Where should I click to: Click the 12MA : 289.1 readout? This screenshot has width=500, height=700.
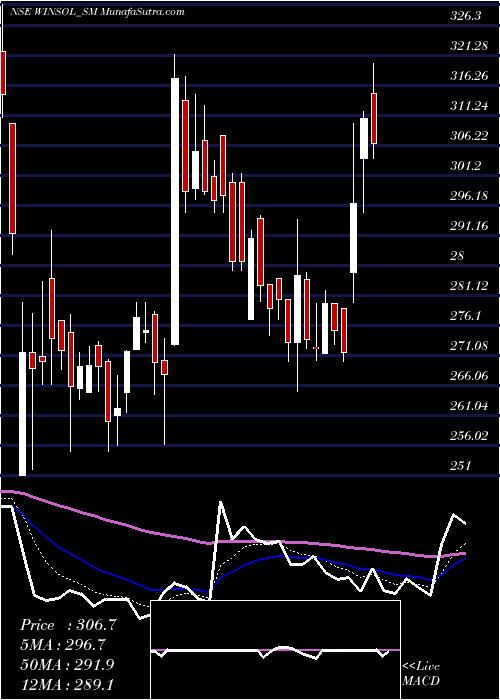click(67, 683)
